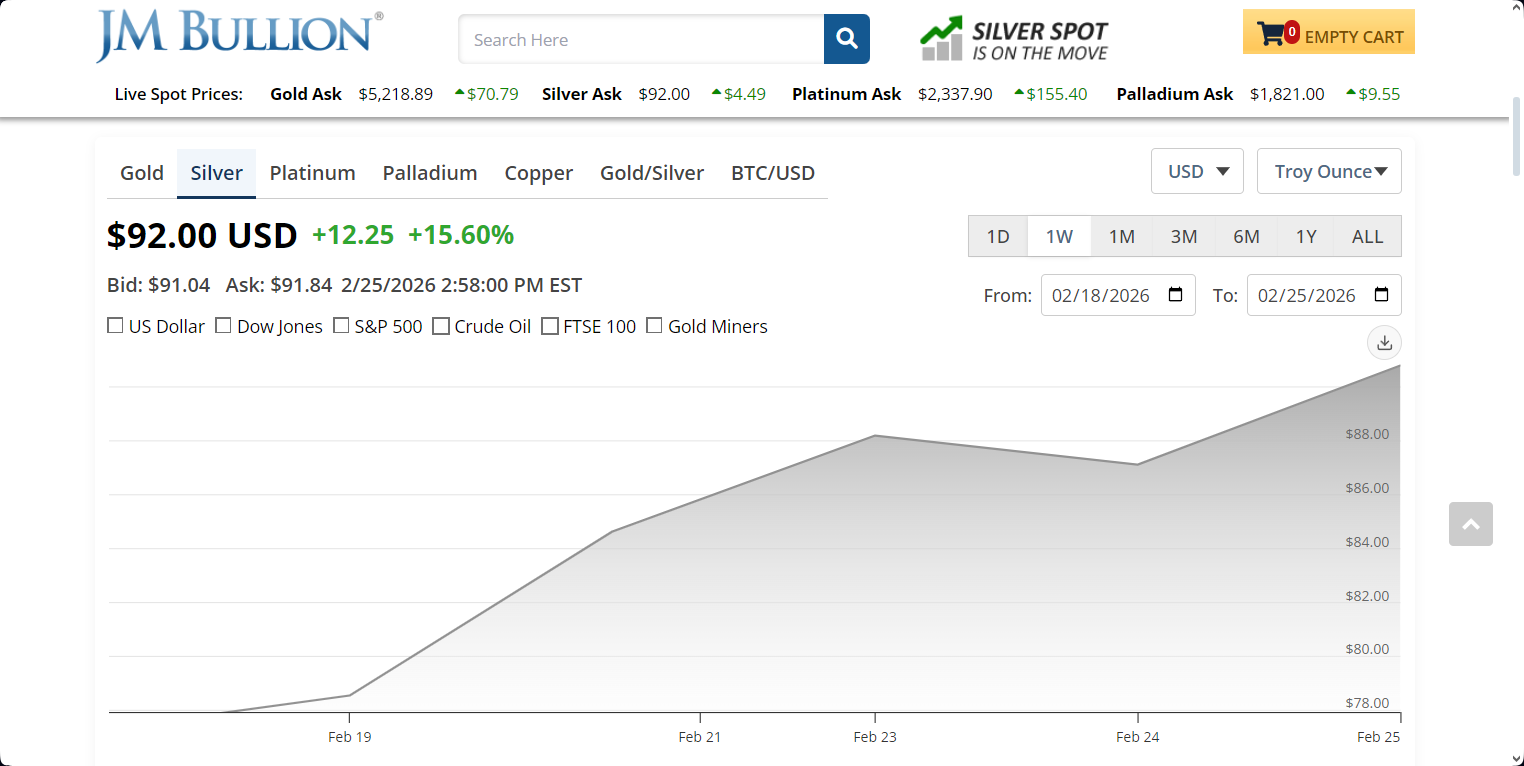Click the Silver Spot Is On The Move banner text

click(x=1040, y=41)
